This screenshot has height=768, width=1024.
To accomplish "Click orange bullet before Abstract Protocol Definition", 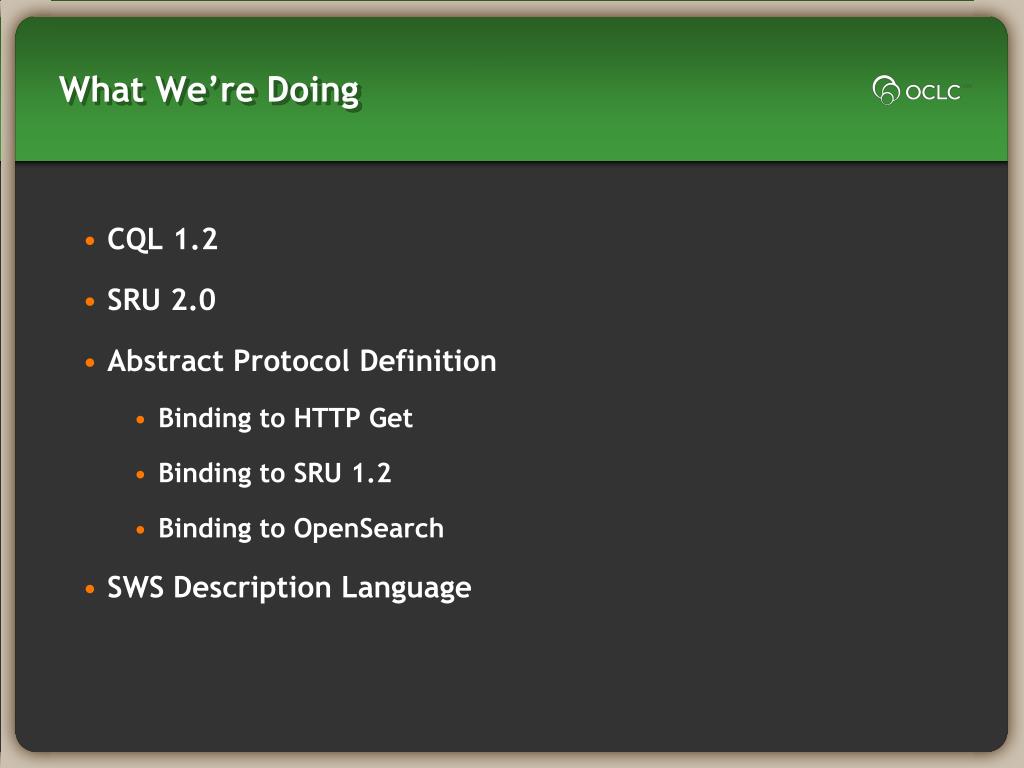I will click(90, 362).
